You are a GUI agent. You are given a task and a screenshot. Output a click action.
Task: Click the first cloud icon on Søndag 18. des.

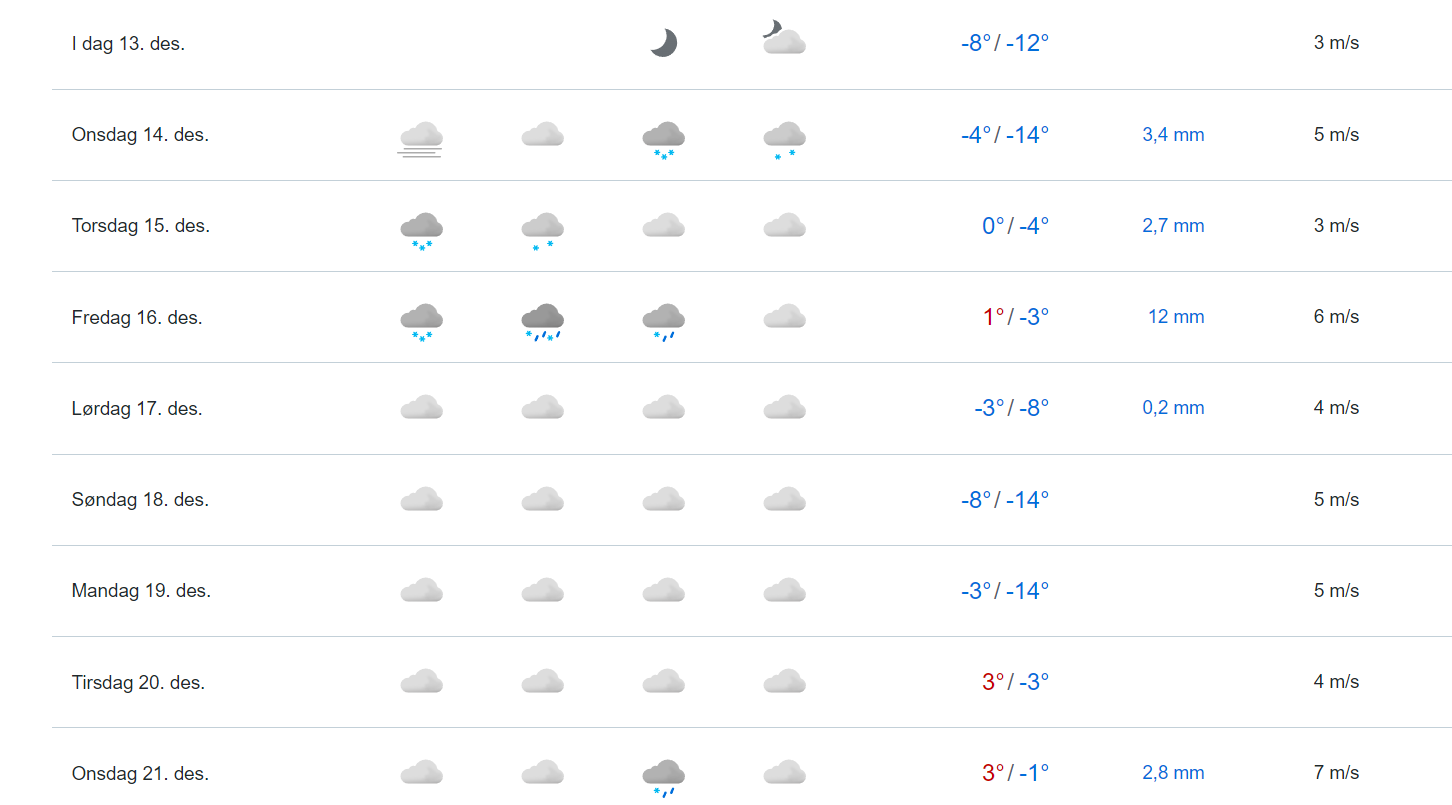(421, 499)
